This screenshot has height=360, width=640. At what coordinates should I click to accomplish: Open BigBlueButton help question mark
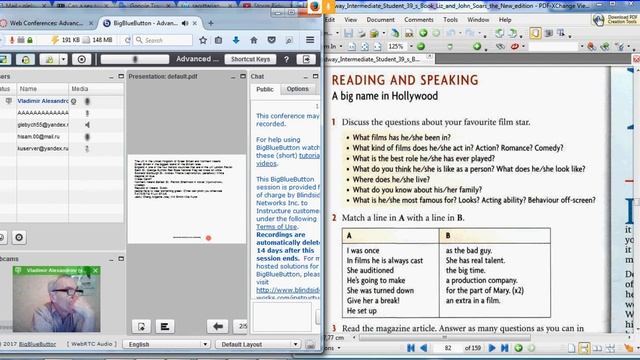287,60
